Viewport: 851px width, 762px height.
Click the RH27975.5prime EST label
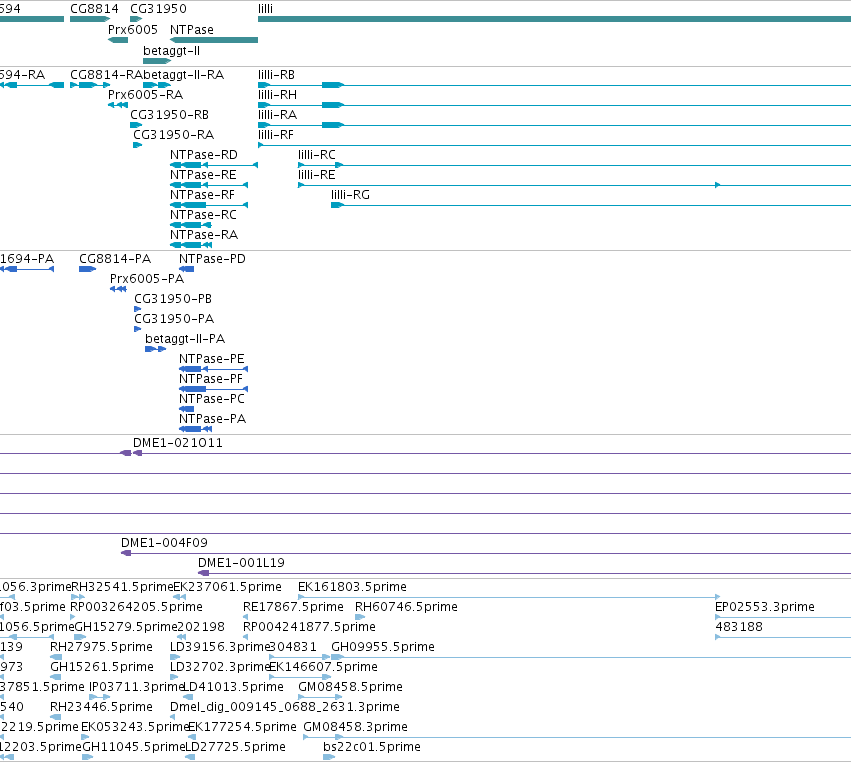[101, 647]
